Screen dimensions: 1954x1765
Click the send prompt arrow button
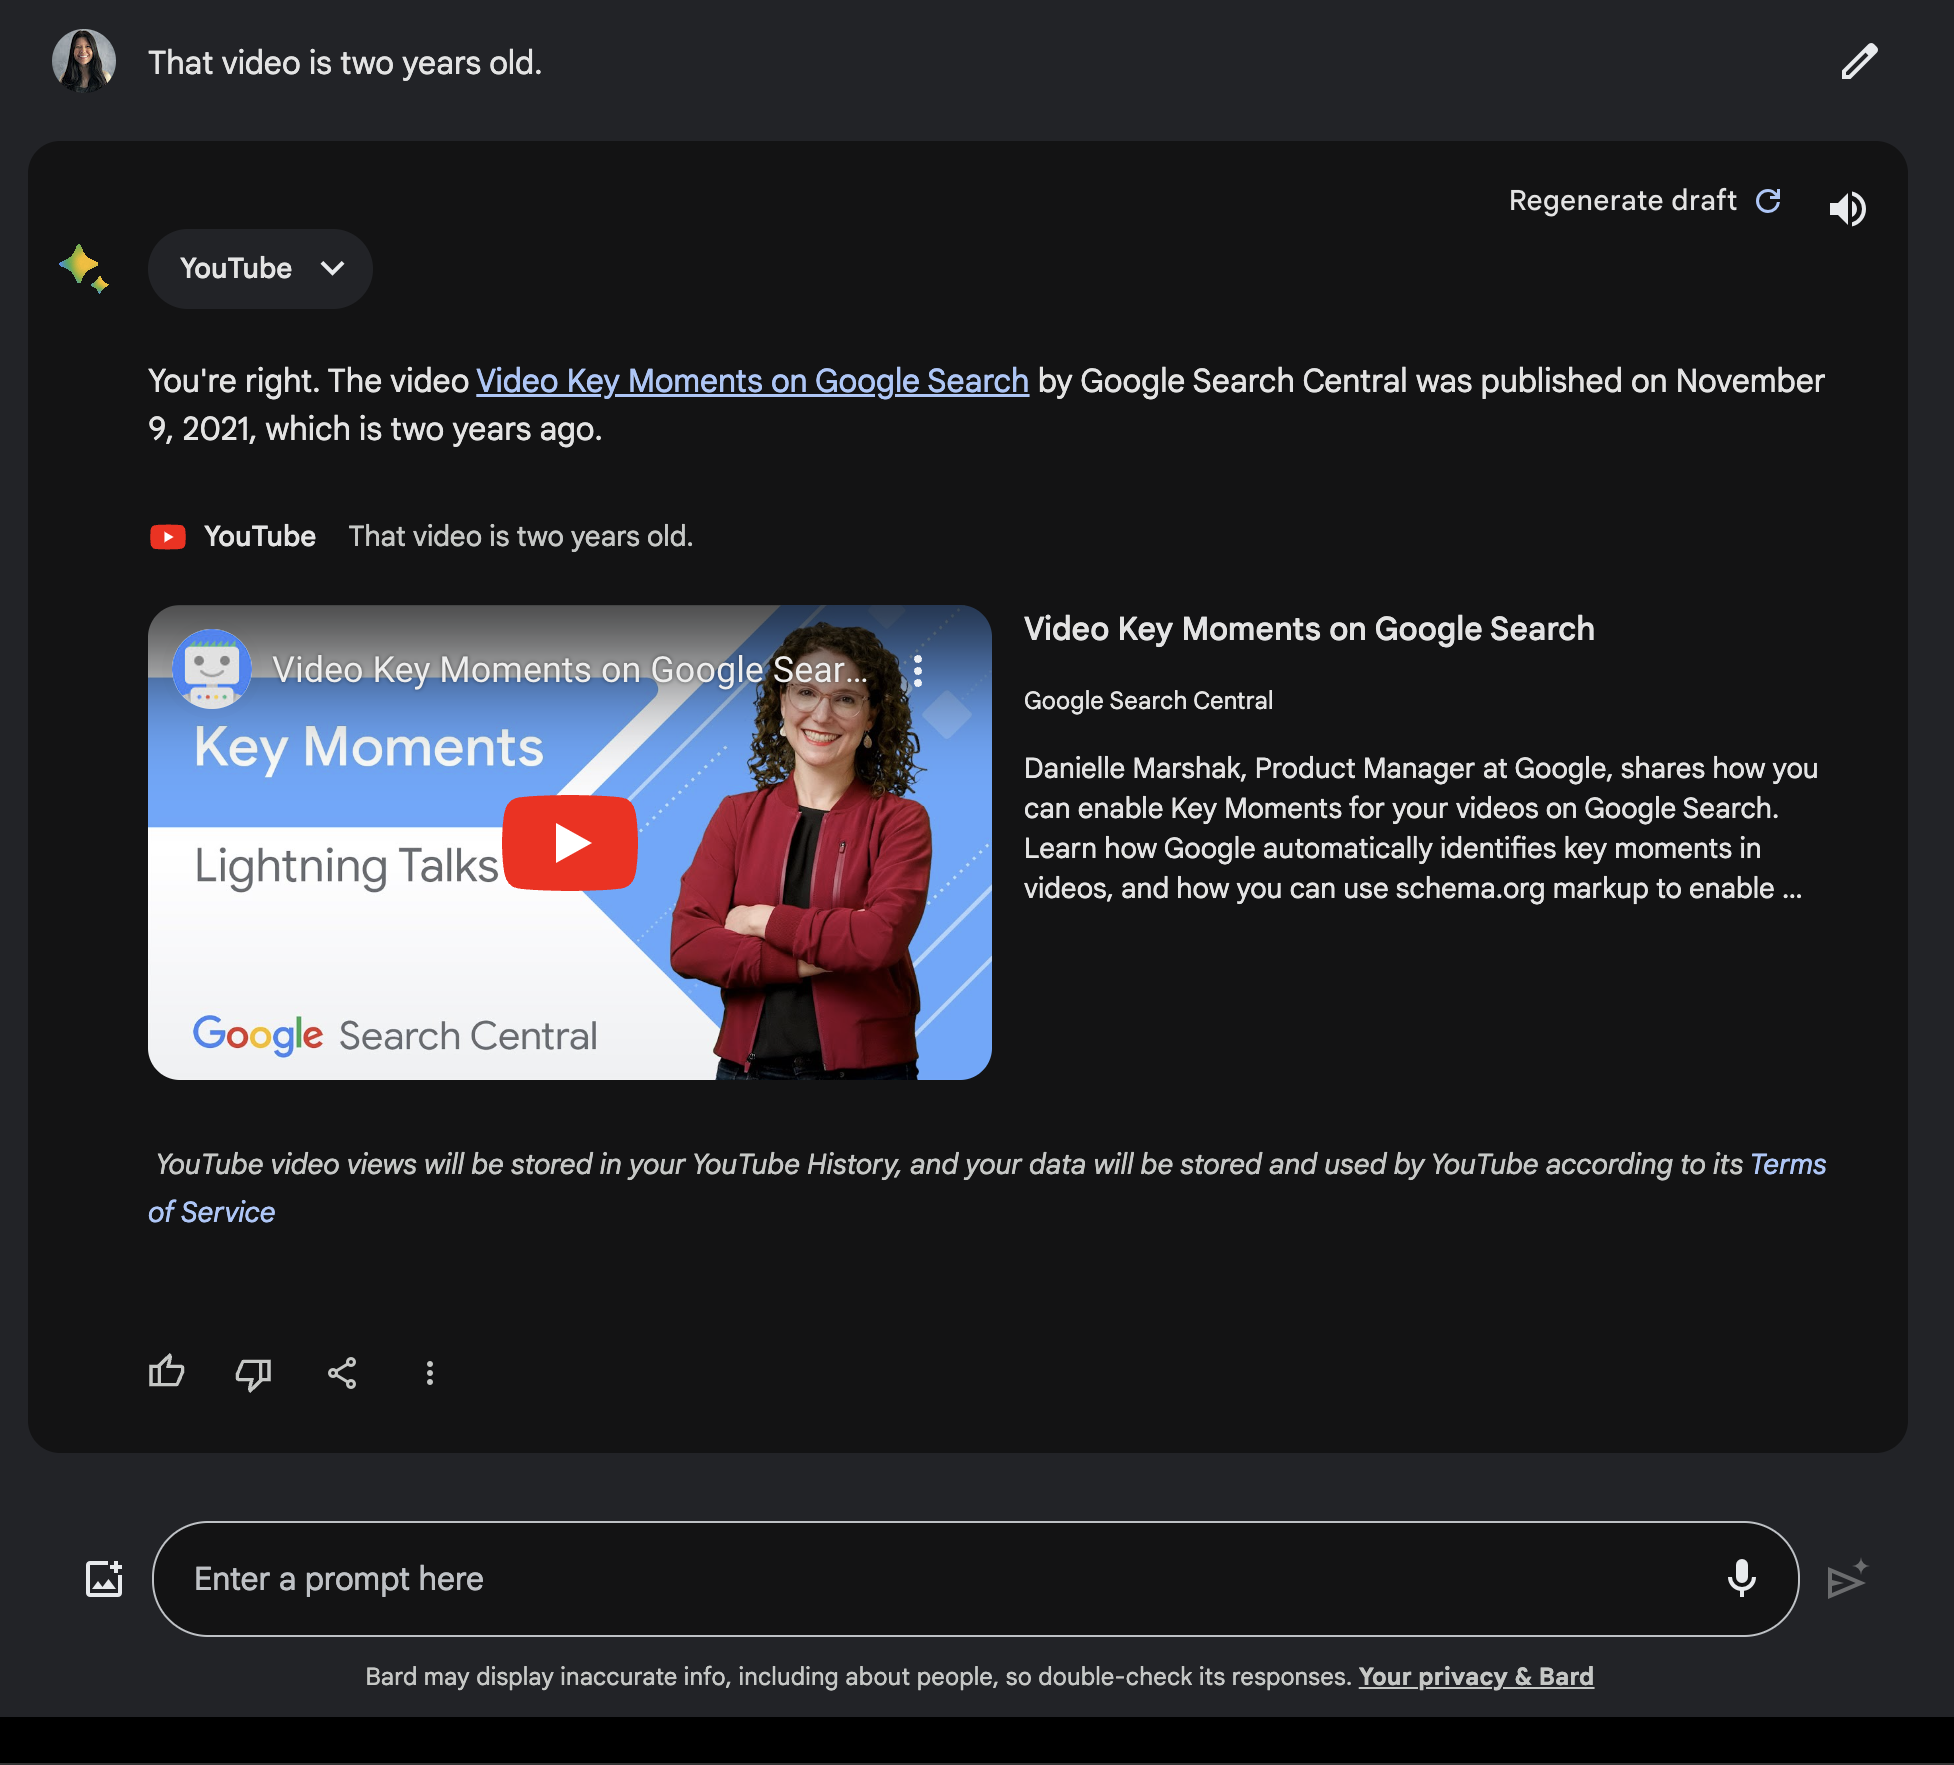[x=1845, y=1579]
